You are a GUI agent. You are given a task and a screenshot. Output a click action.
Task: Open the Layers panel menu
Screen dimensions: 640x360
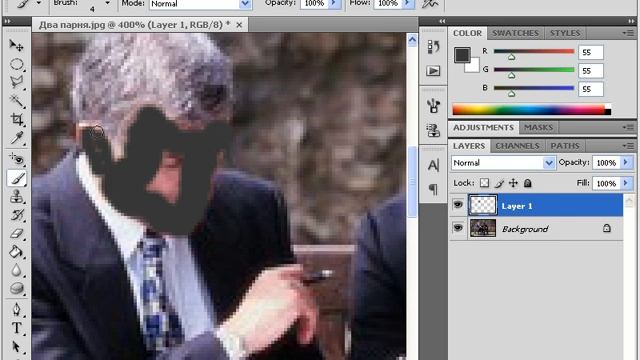coord(629,146)
